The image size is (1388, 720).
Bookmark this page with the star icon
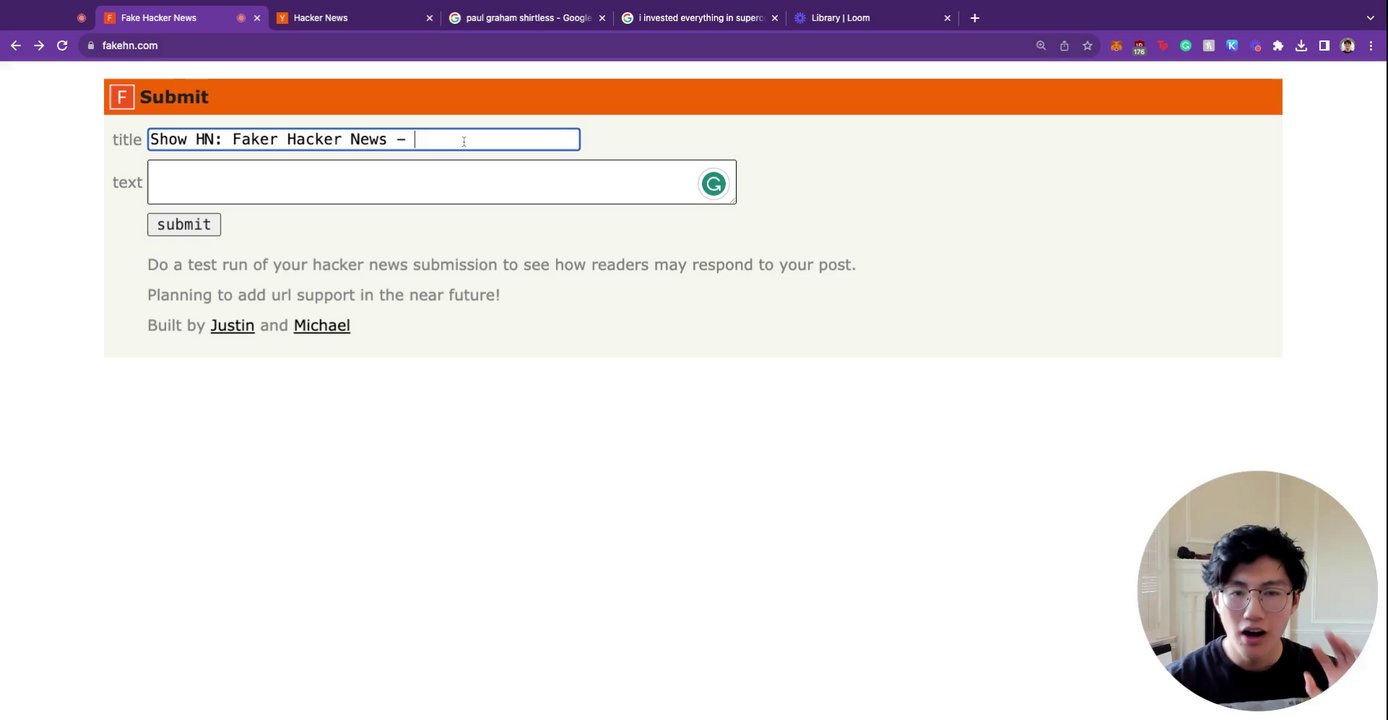[x=1087, y=45]
